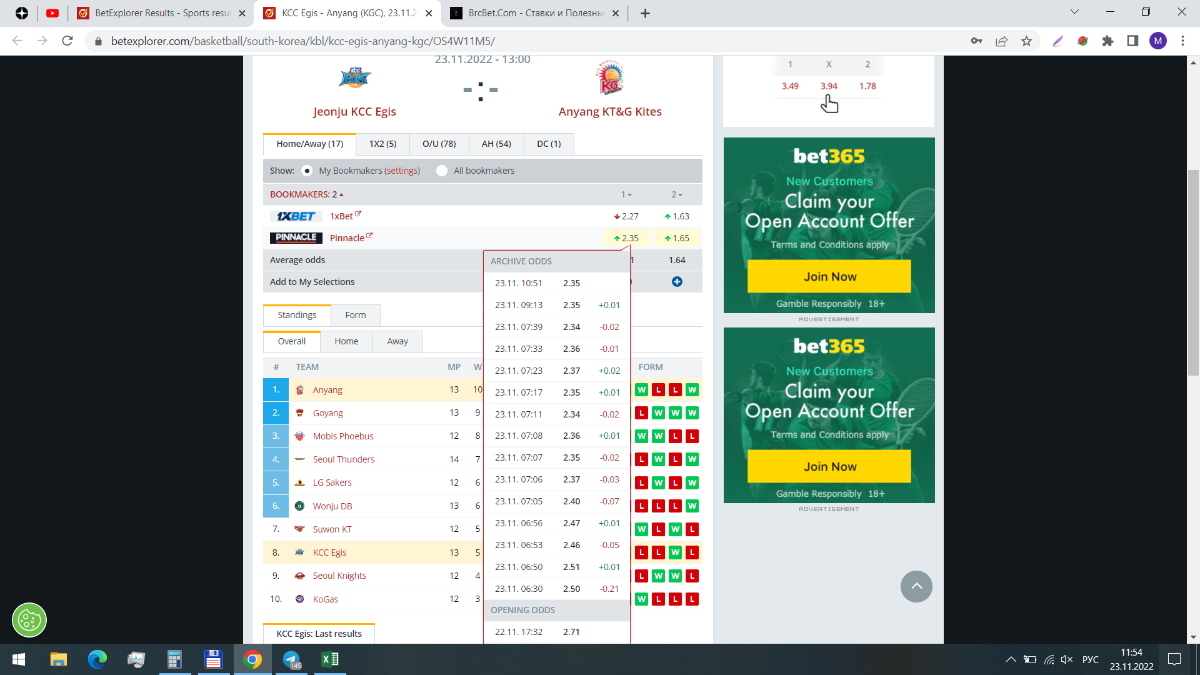Switch to the Away standings tab

point(397,341)
